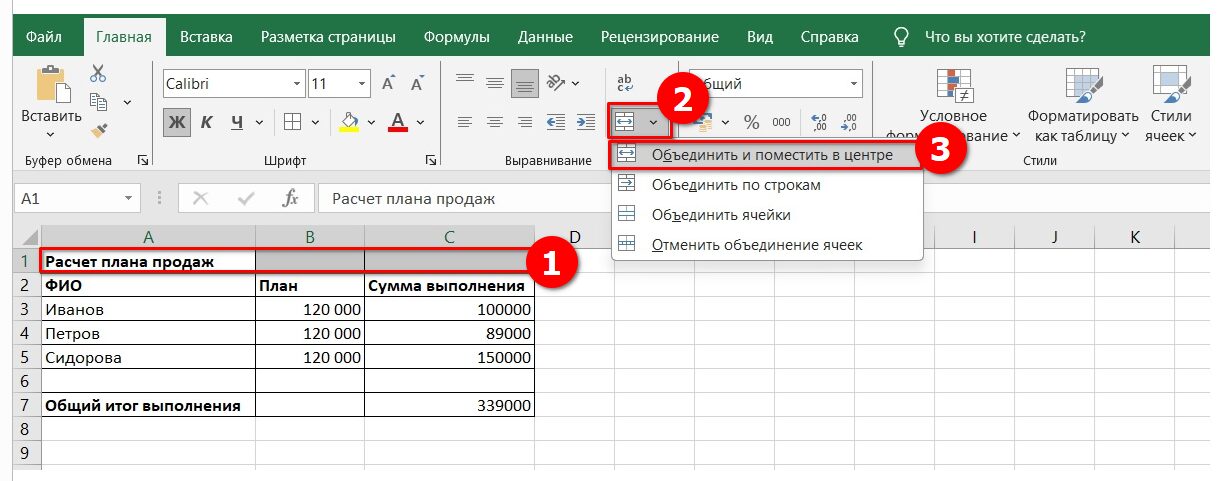1228x481 pixels.
Task: Expand the font color dropdown arrow
Action: [420, 122]
